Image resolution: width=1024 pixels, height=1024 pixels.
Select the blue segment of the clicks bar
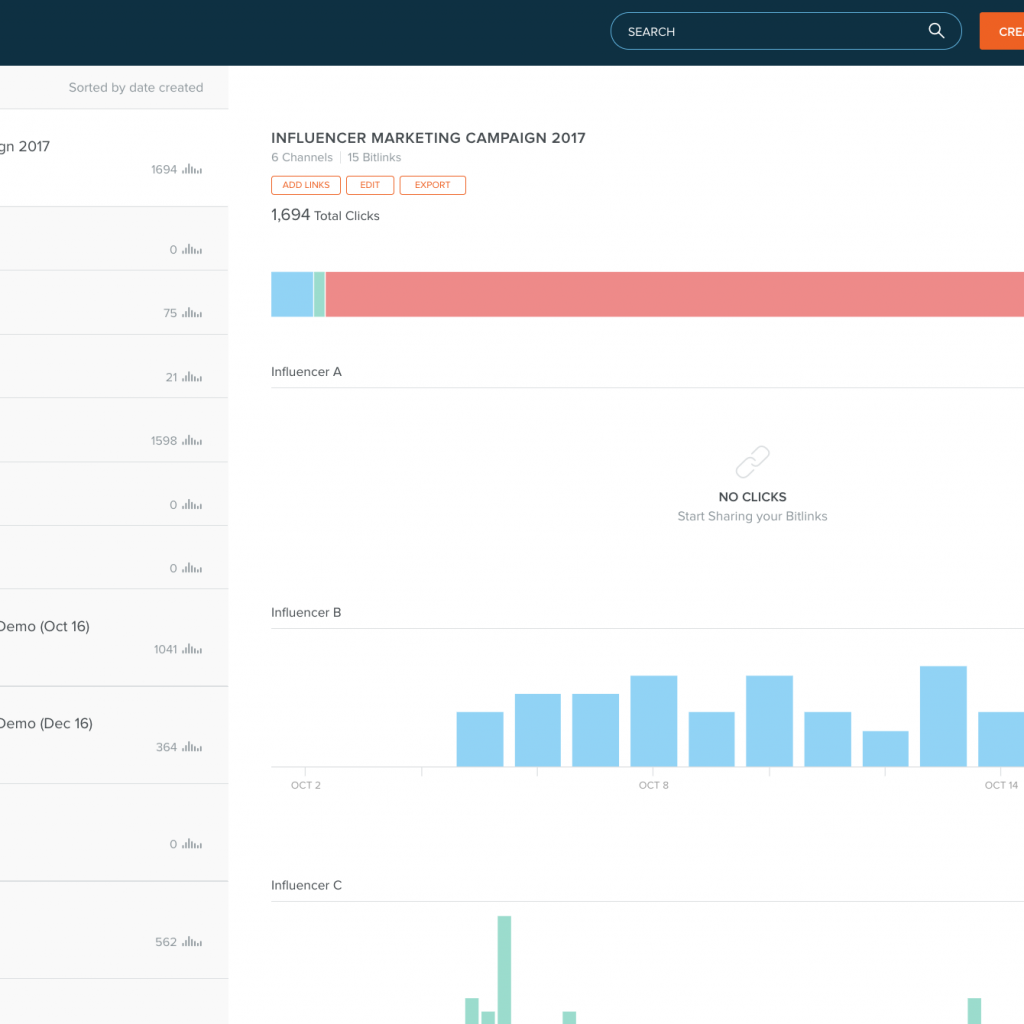(x=292, y=295)
